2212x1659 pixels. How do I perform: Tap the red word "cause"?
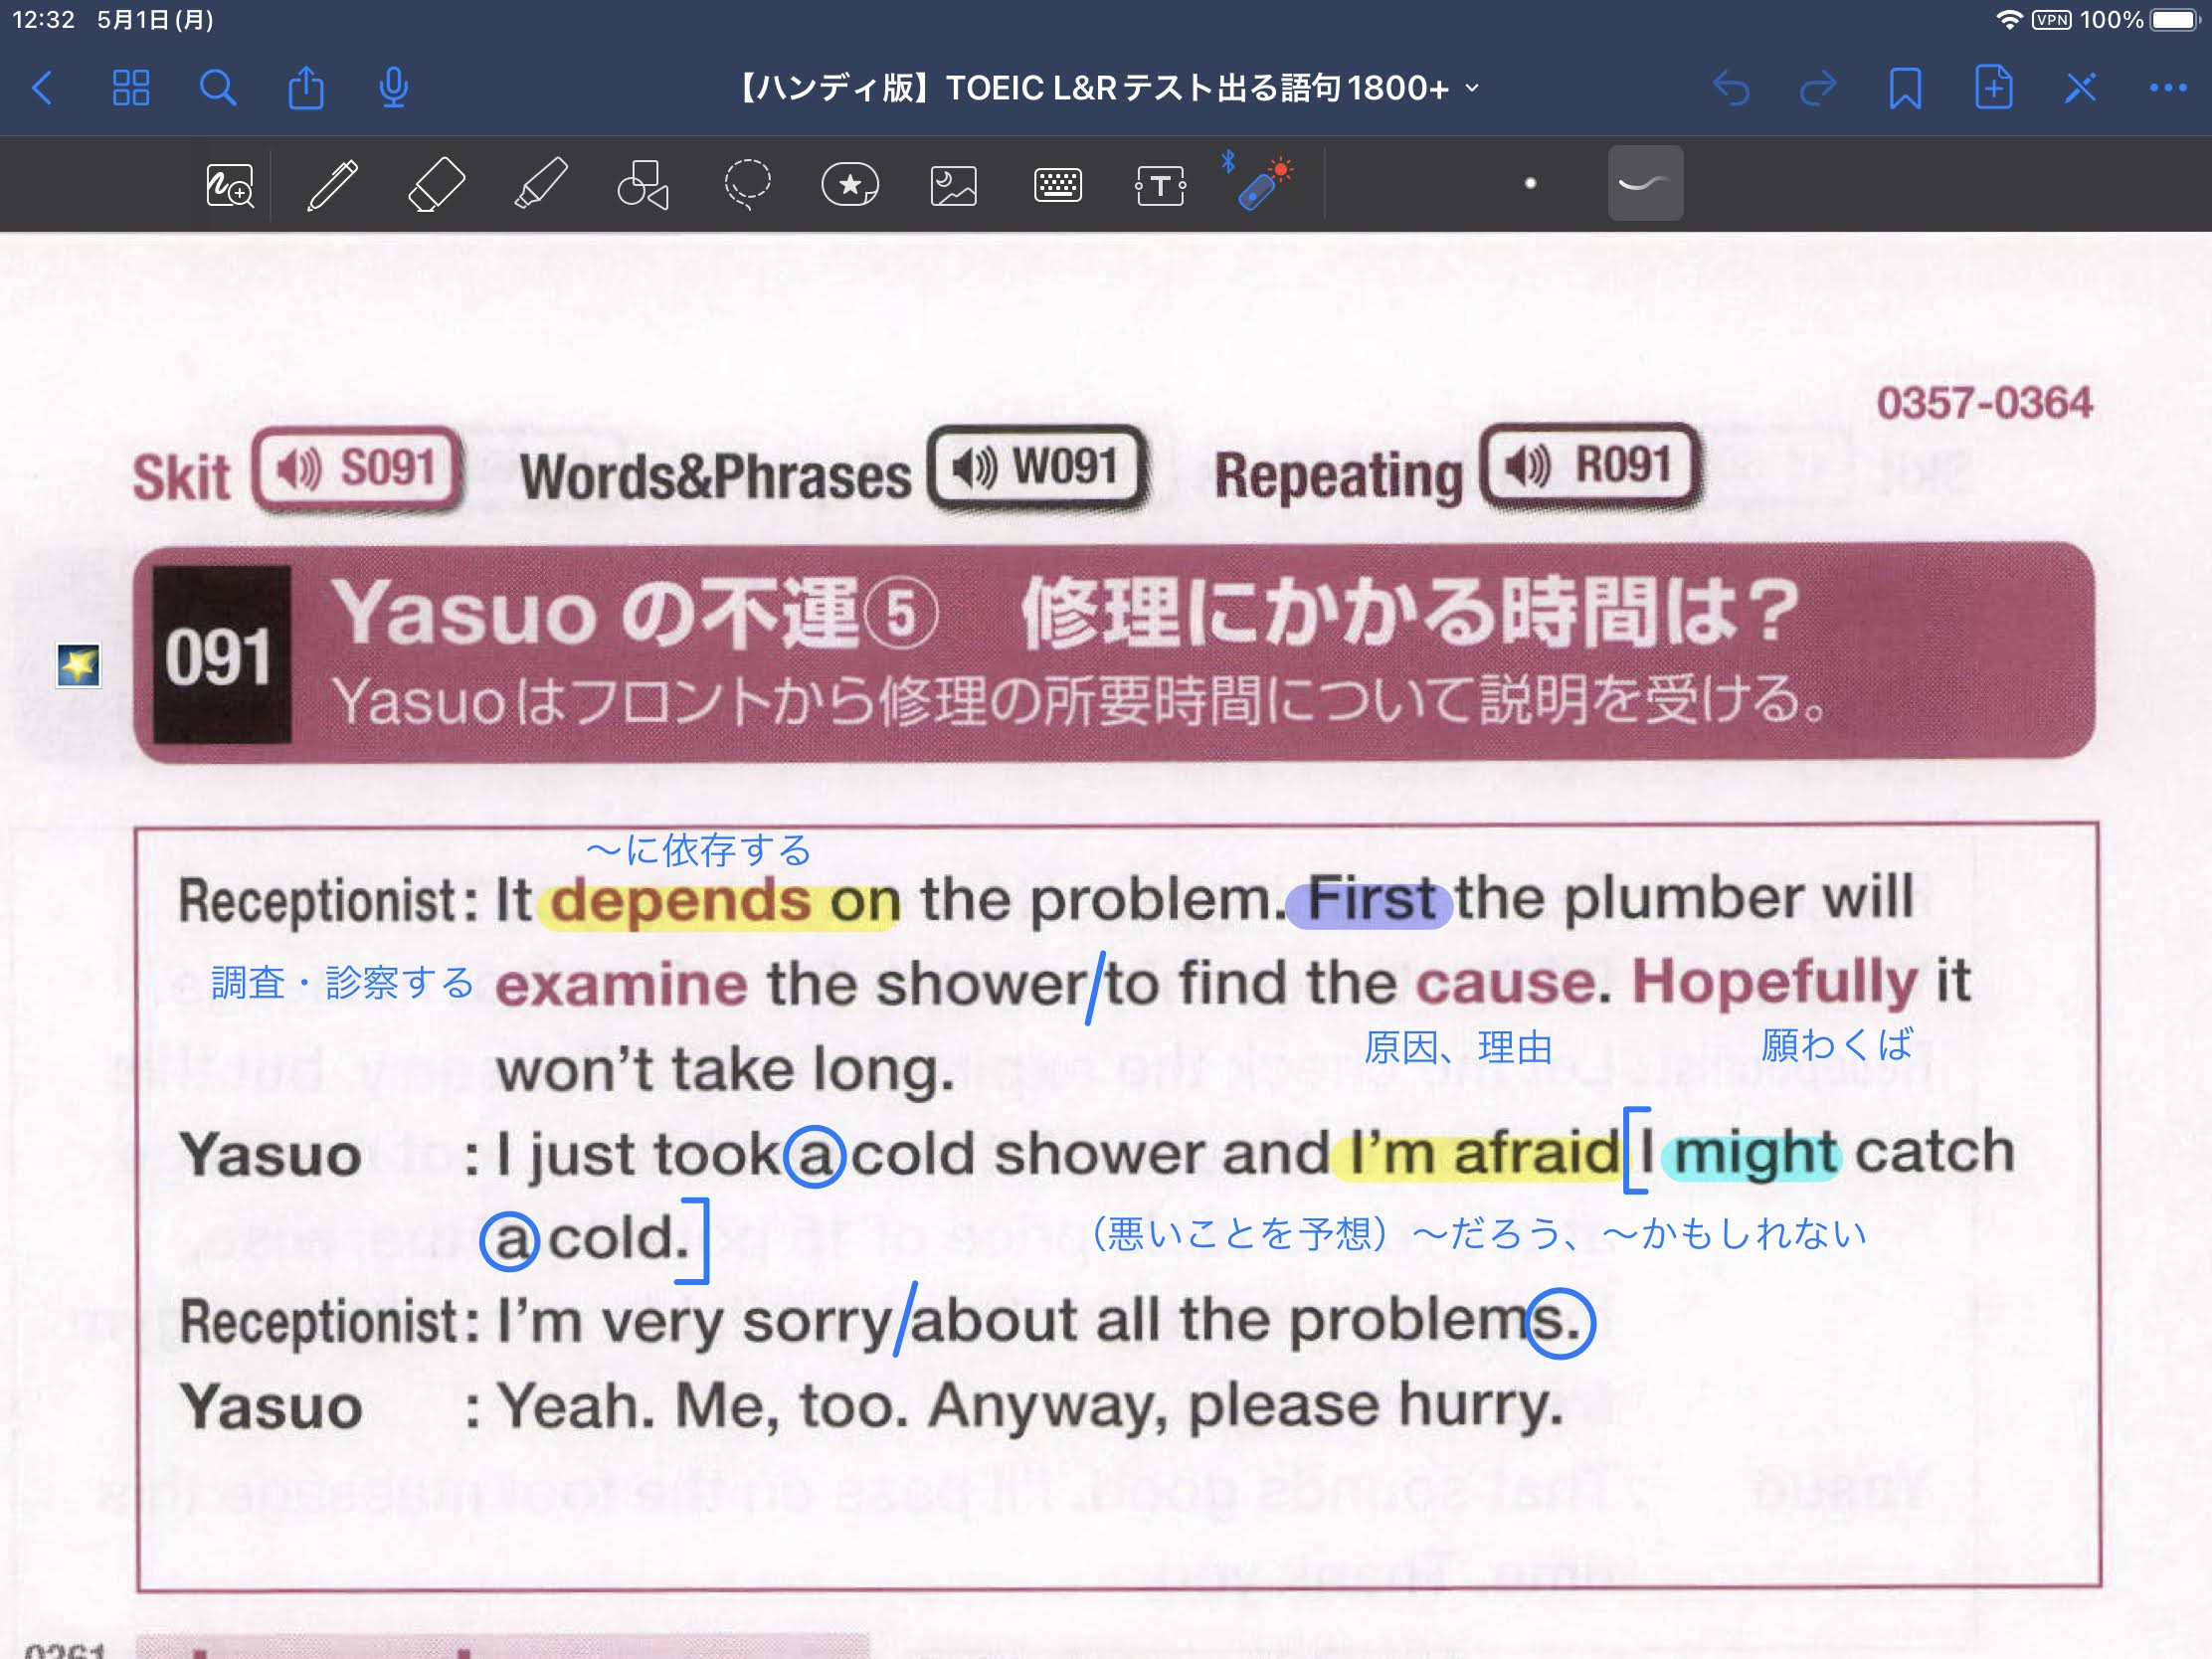pos(1505,983)
